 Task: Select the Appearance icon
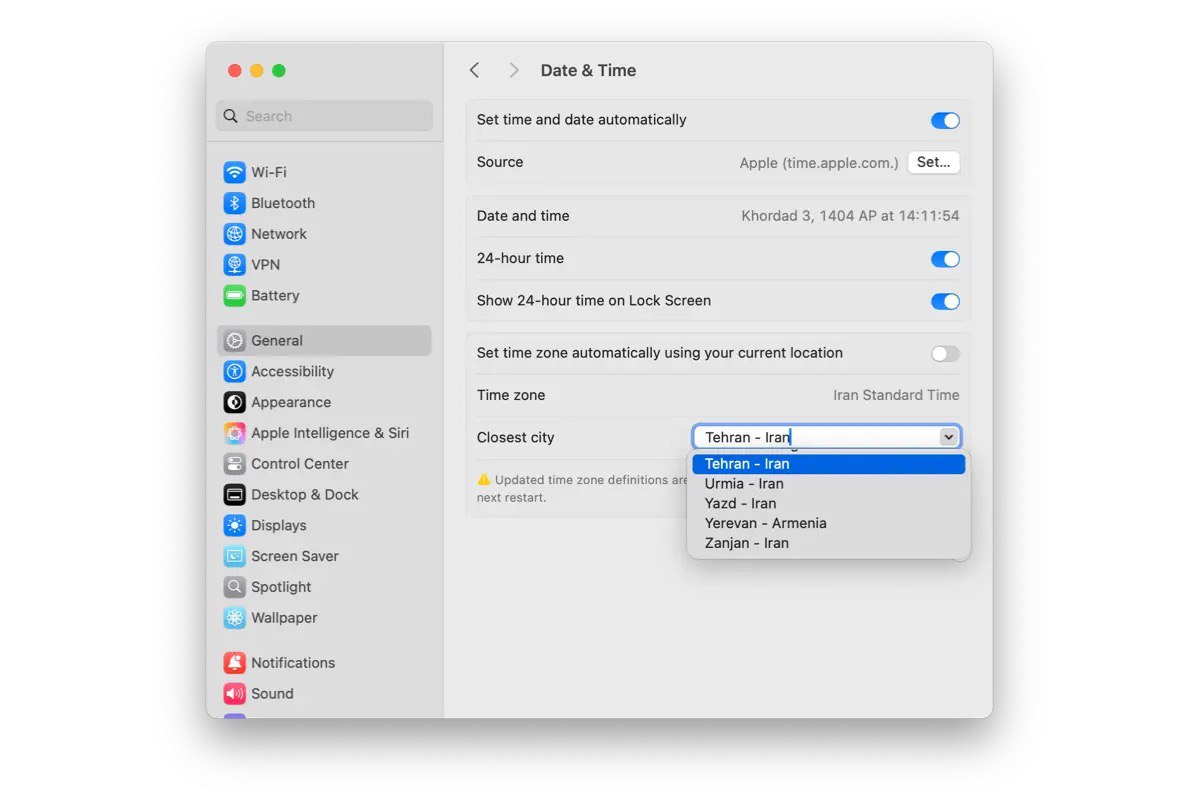click(x=235, y=403)
